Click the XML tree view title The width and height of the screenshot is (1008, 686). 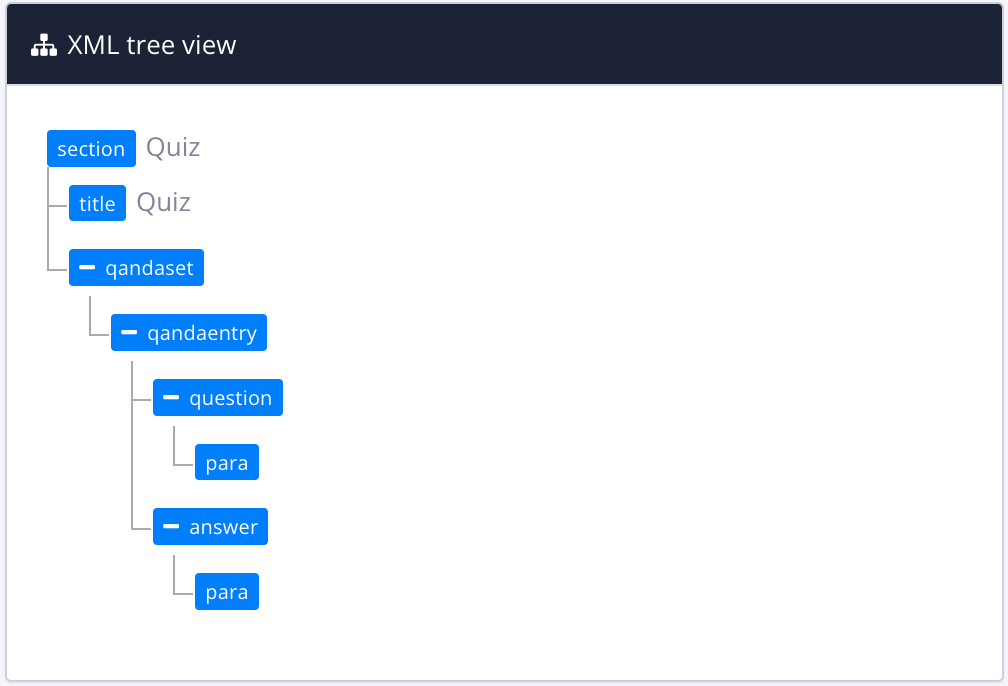click(x=151, y=44)
